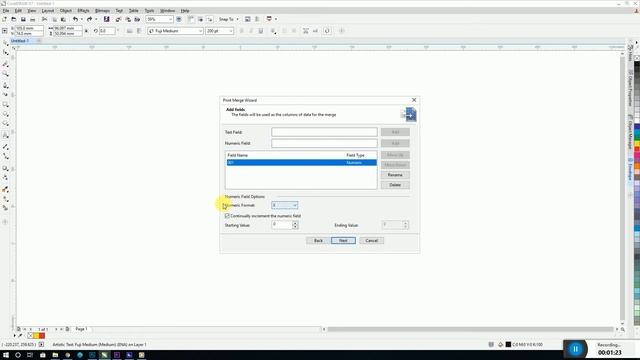Click the horizontal scrollbar below the canvas

coord(471,329)
